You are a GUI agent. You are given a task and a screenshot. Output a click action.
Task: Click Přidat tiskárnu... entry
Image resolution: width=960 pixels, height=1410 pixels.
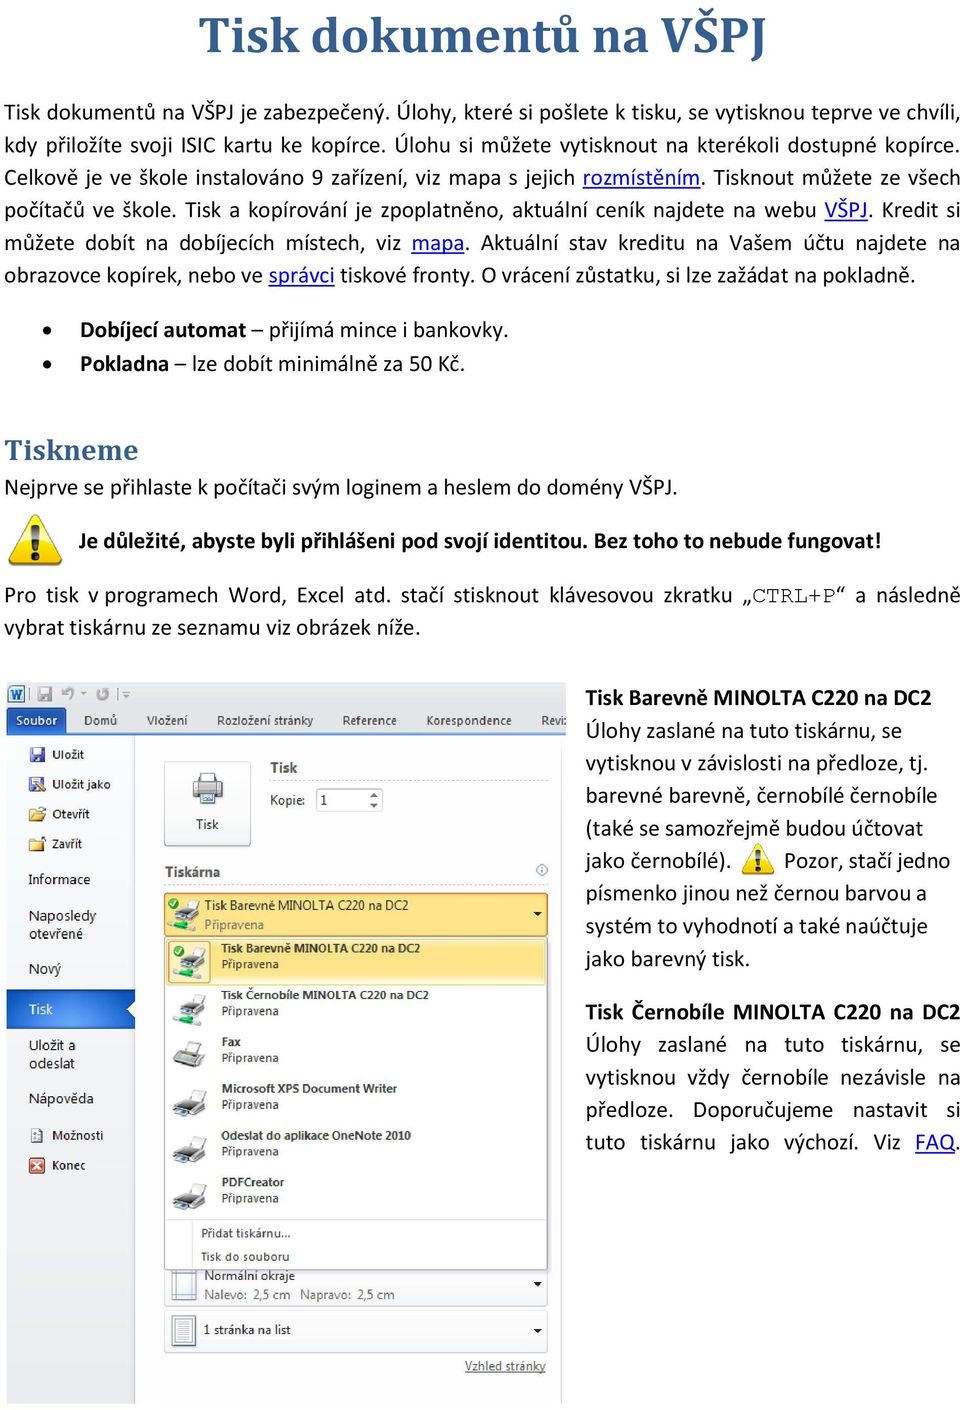(x=246, y=1233)
